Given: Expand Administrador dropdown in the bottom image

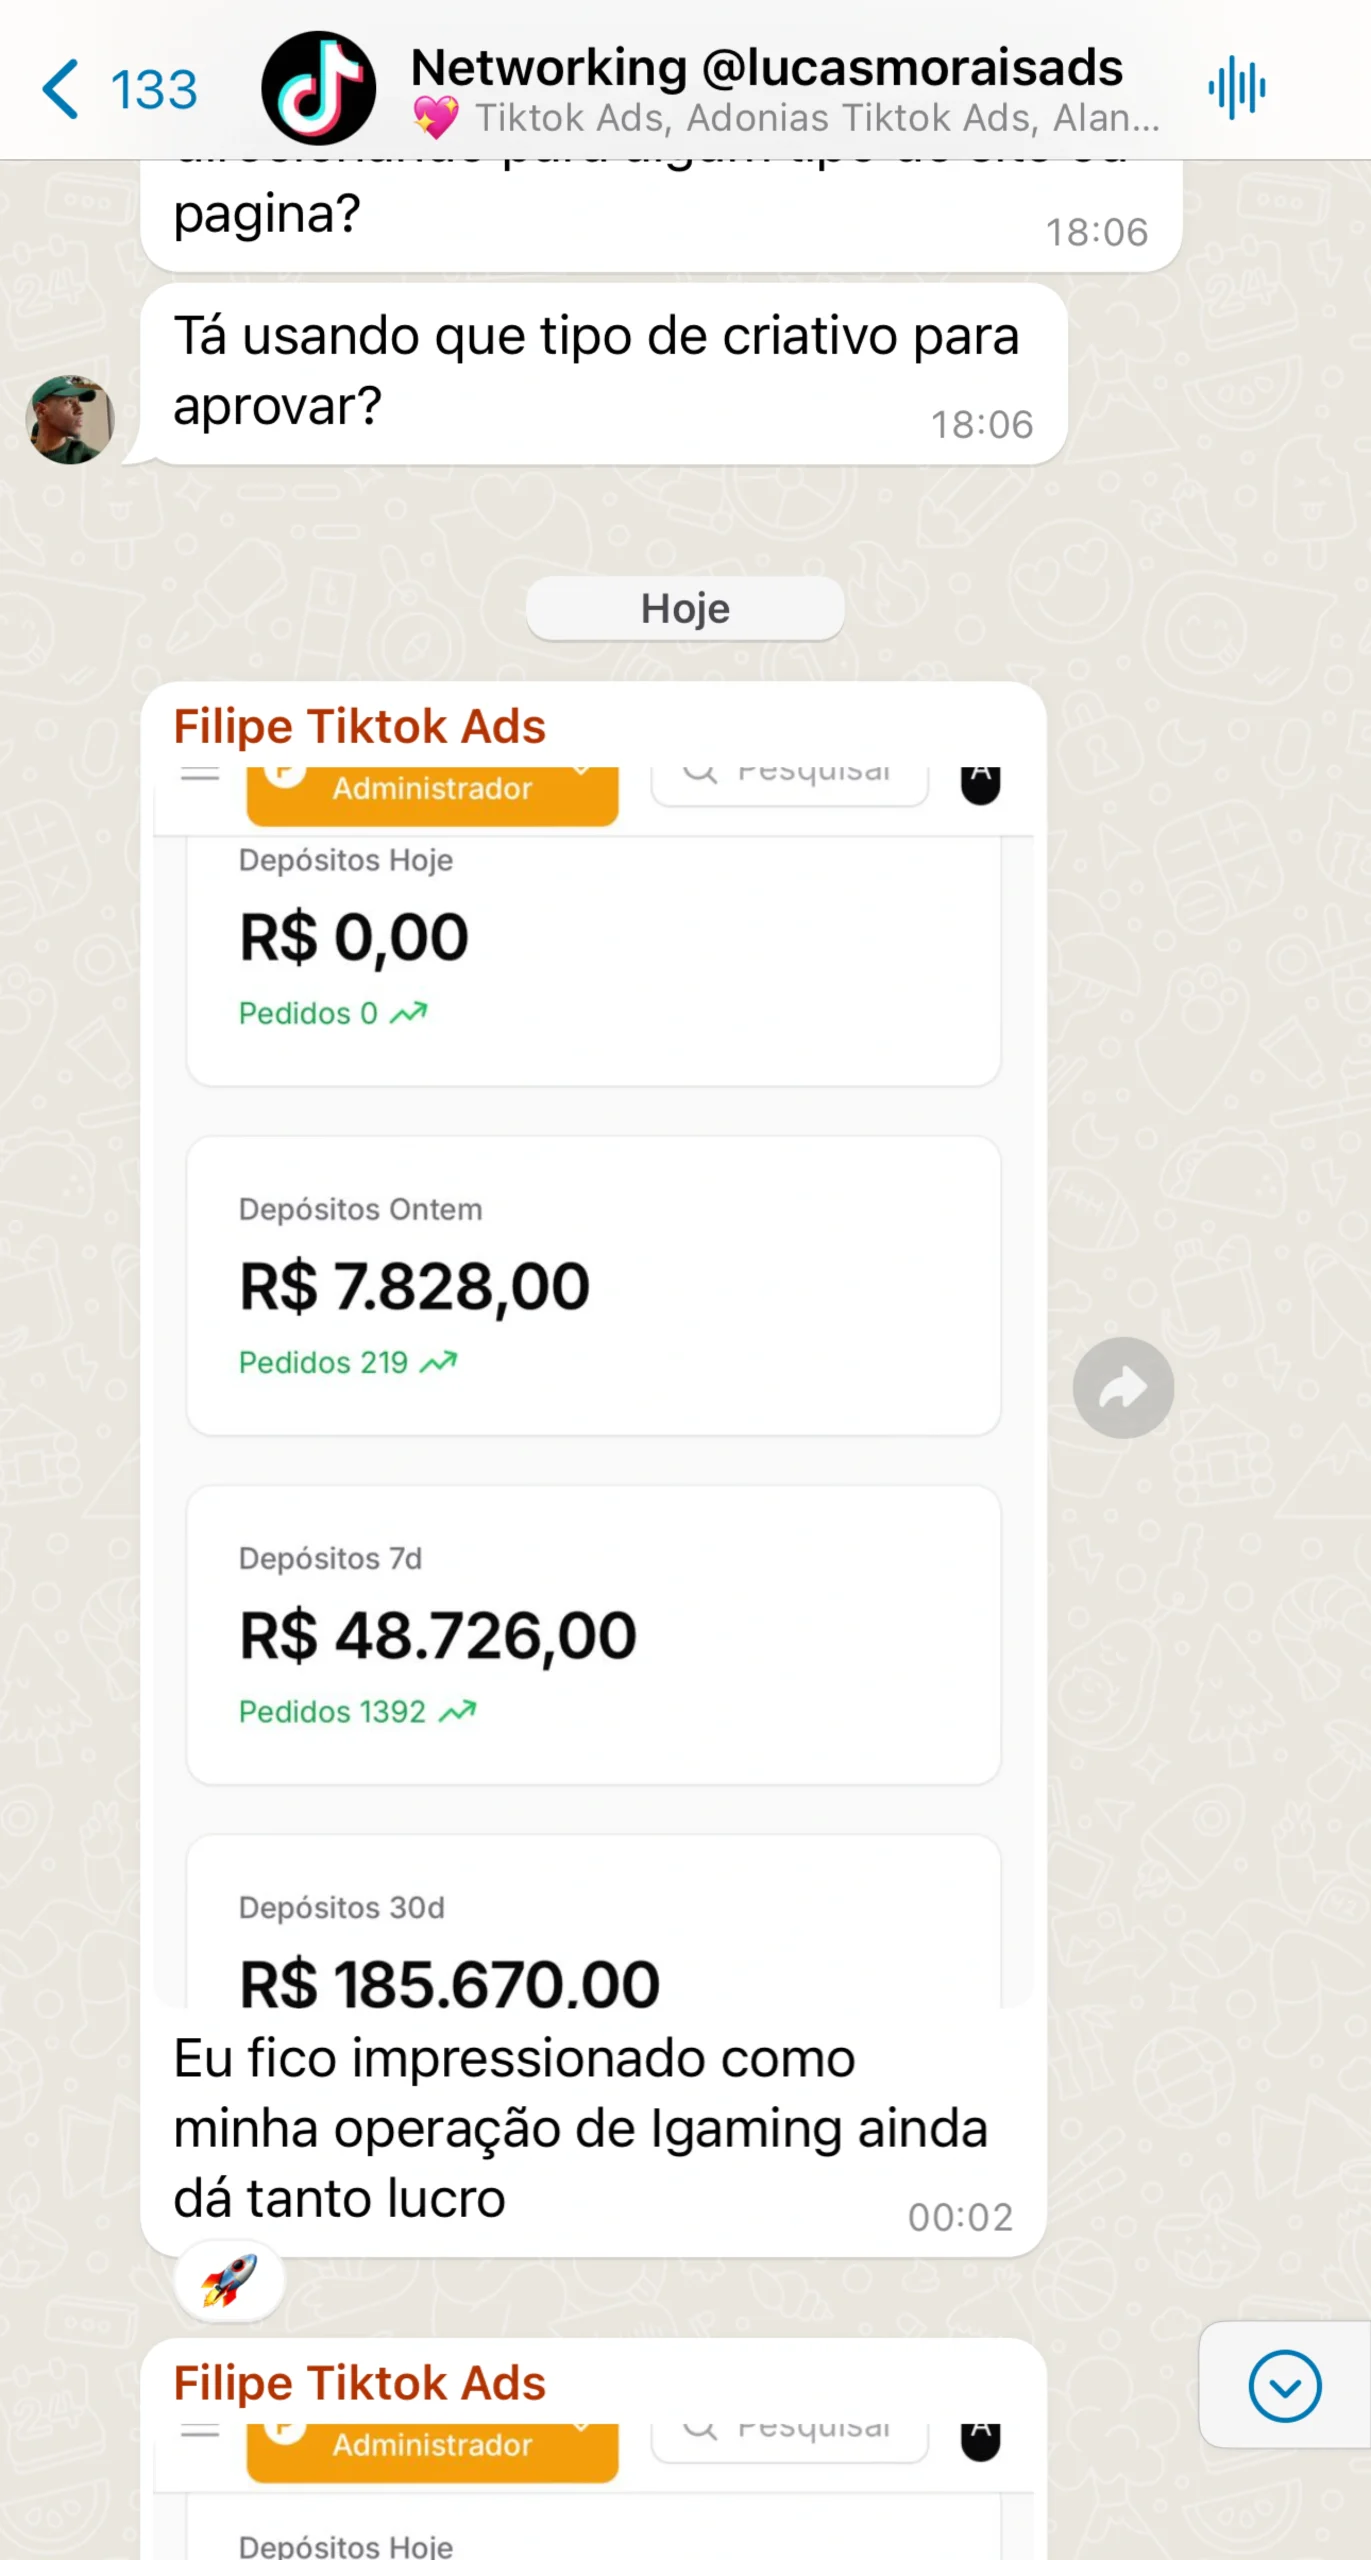Looking at the screenshot, I should pos(432,2448).
